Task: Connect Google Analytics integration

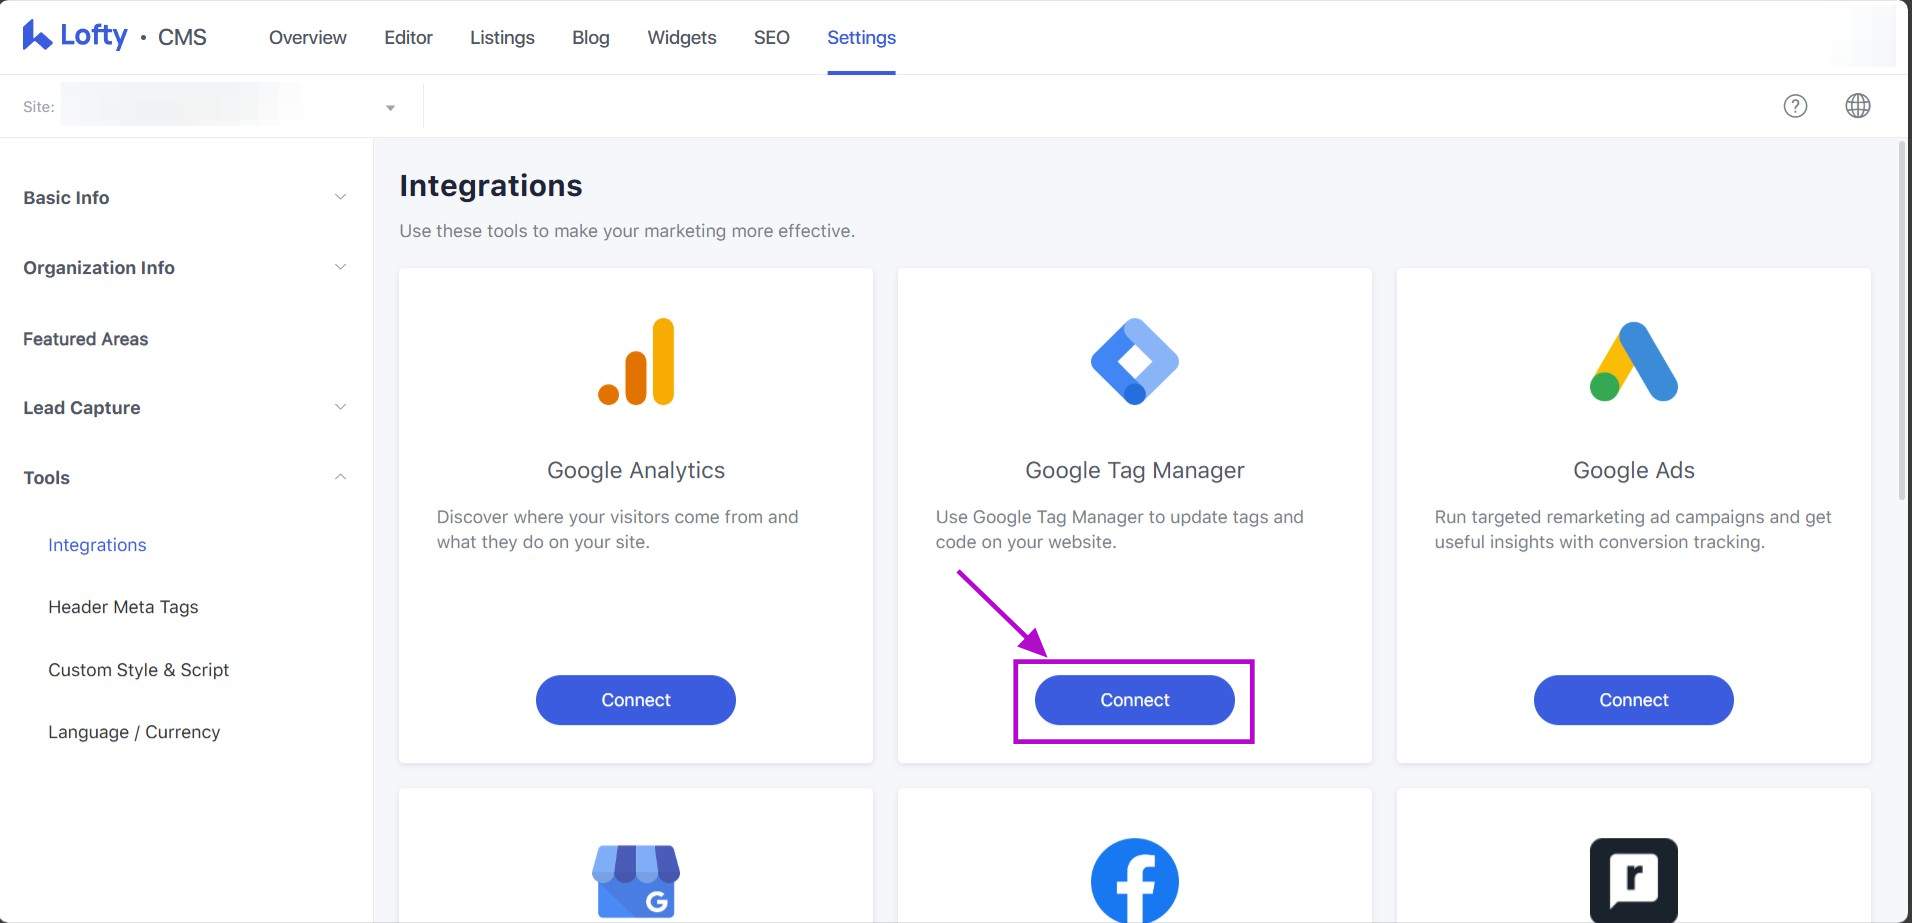Action: click(636, 700)
